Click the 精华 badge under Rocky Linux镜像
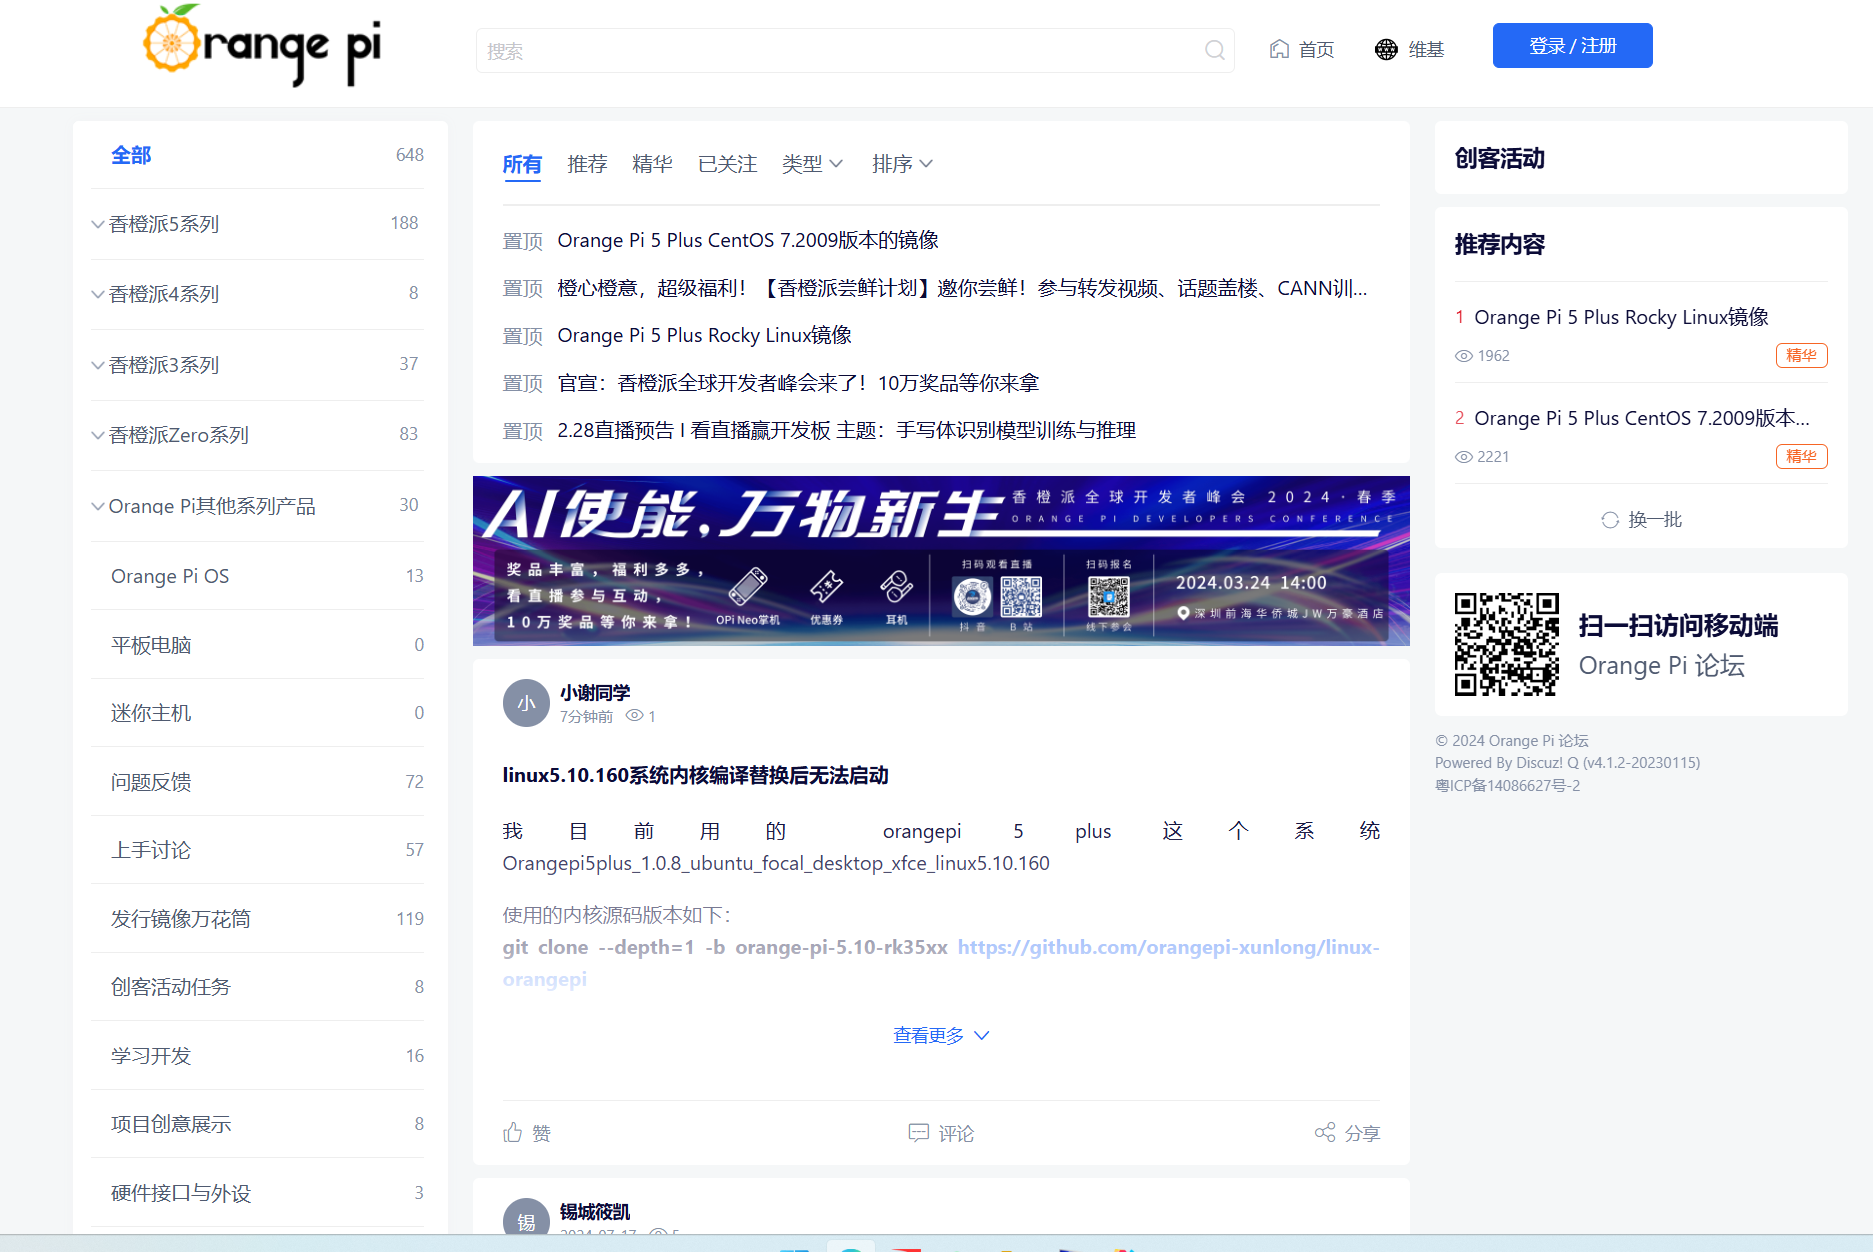This screenshot has width=1873, height=1252. click(1801, 355)
